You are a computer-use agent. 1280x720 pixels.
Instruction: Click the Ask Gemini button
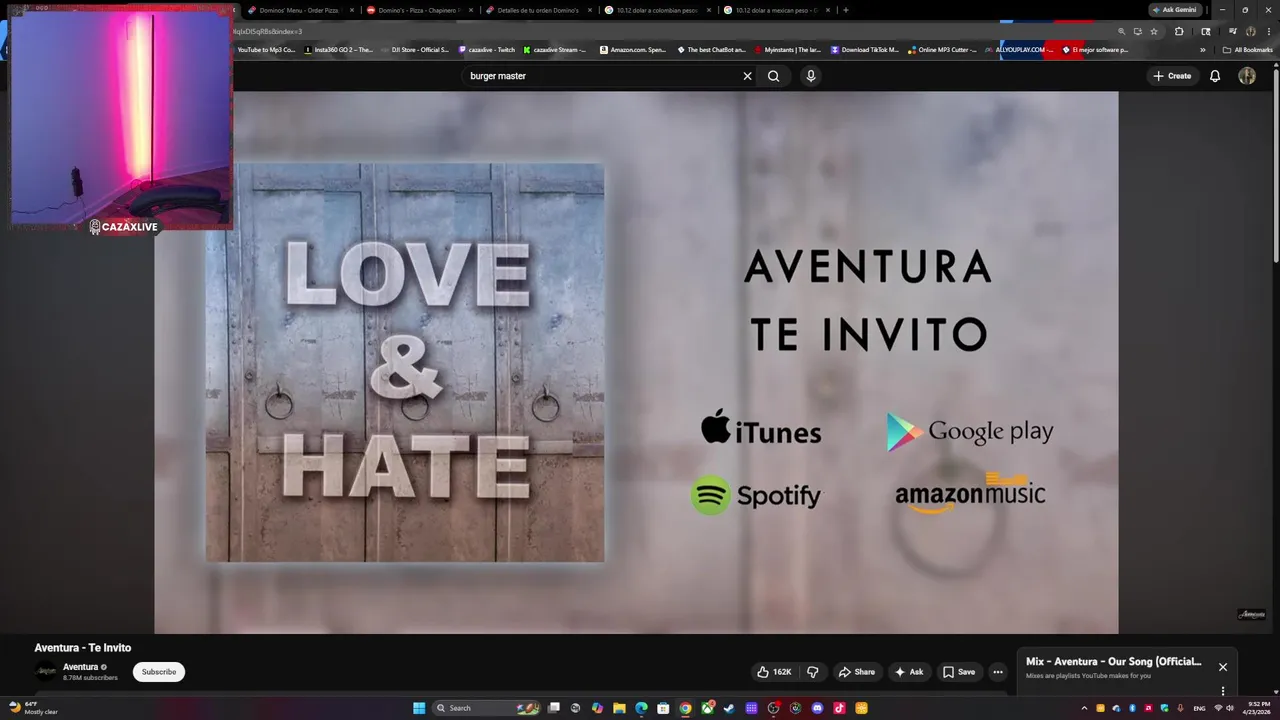(1175, 10)
